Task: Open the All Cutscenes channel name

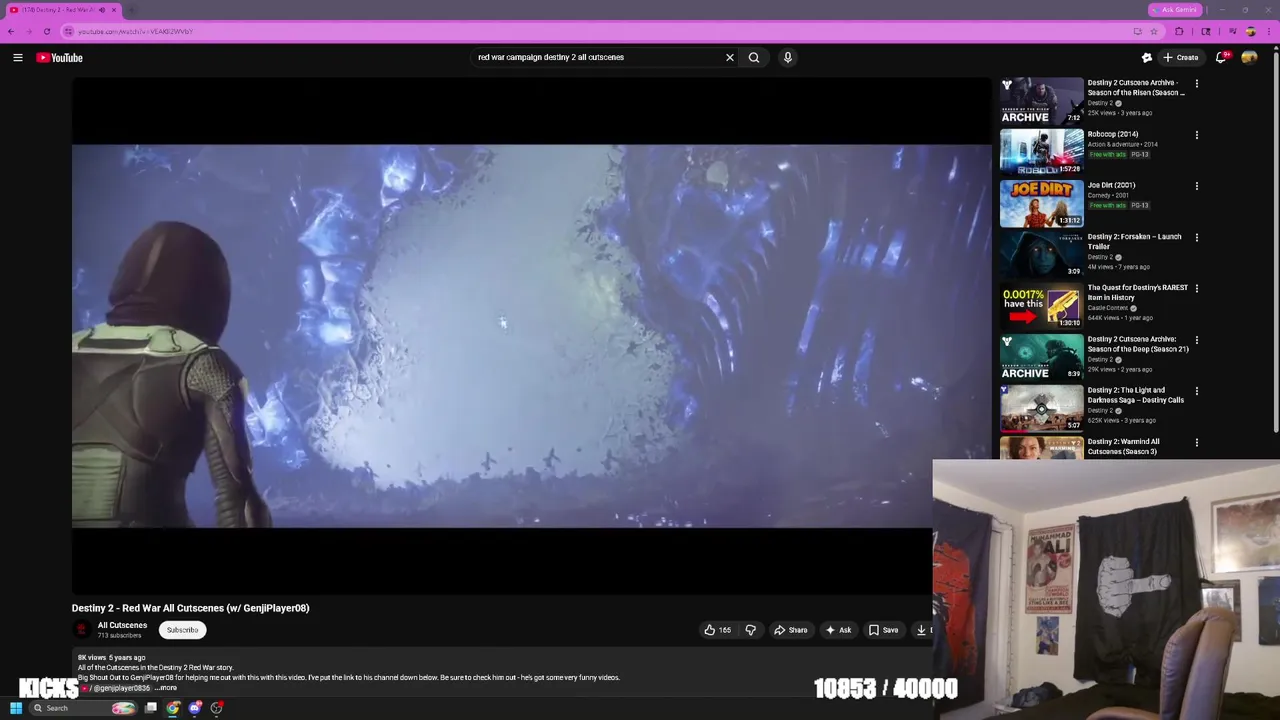Action: (x=122, y=625)
